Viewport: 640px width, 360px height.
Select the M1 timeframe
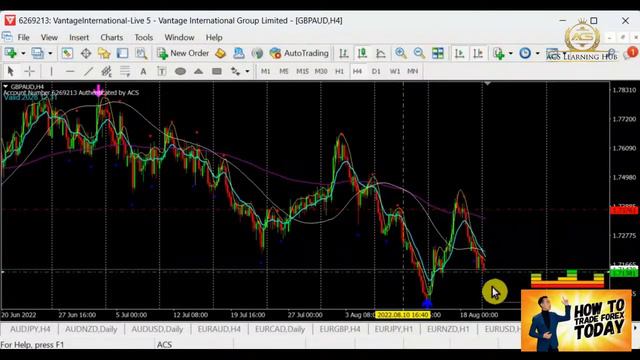[x=265, y=71]
